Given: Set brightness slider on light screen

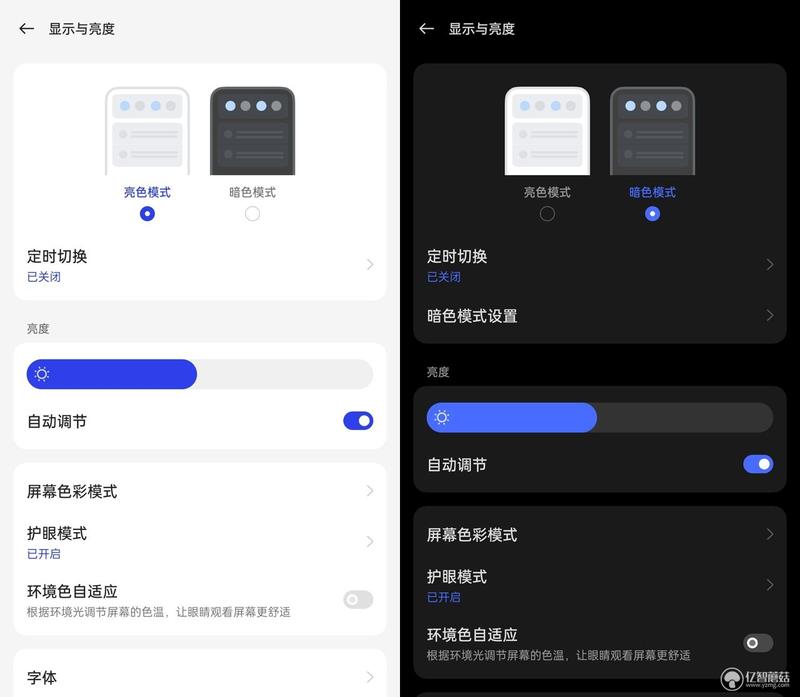Looking at the screenshot, I should [x=200, y=374].
